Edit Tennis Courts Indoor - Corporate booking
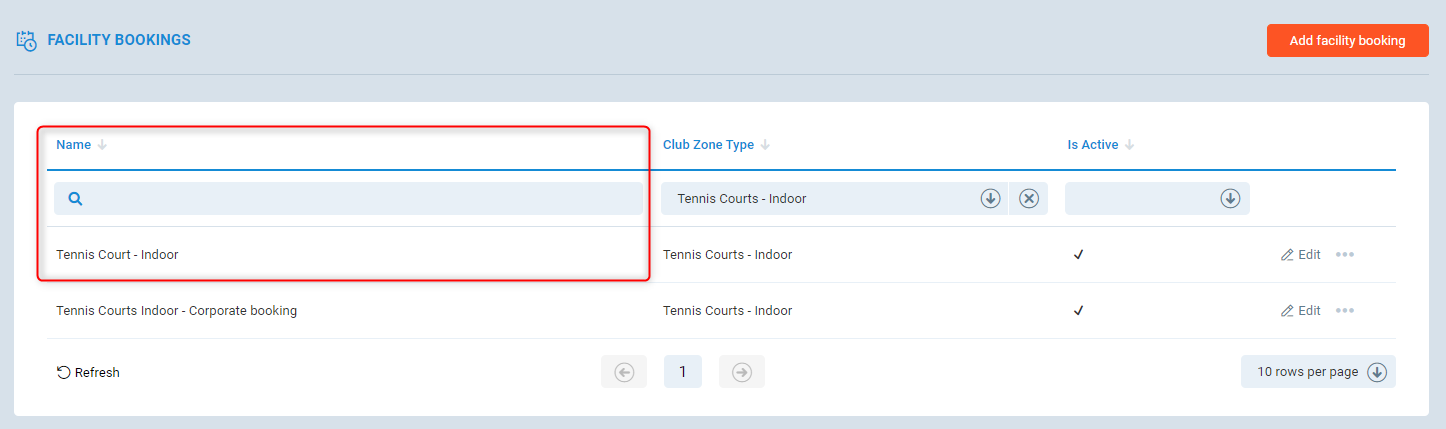 (1301, 311)
